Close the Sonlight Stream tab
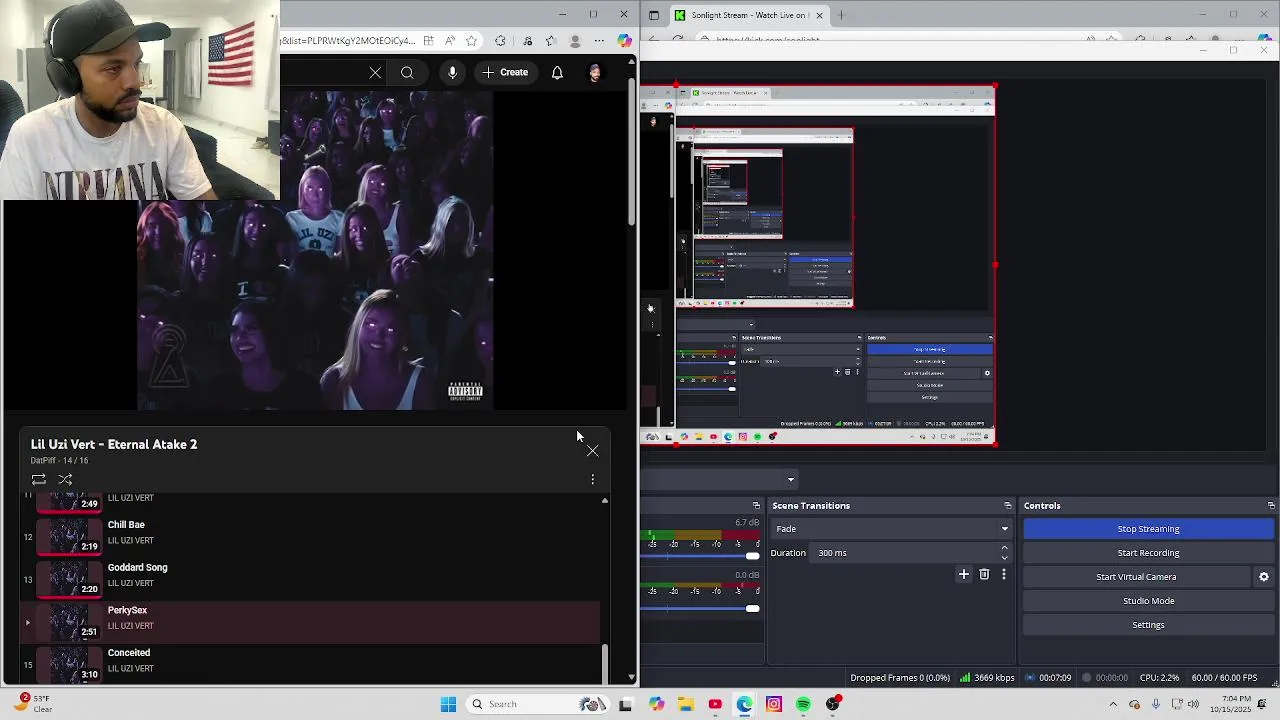 pos(819,15)
